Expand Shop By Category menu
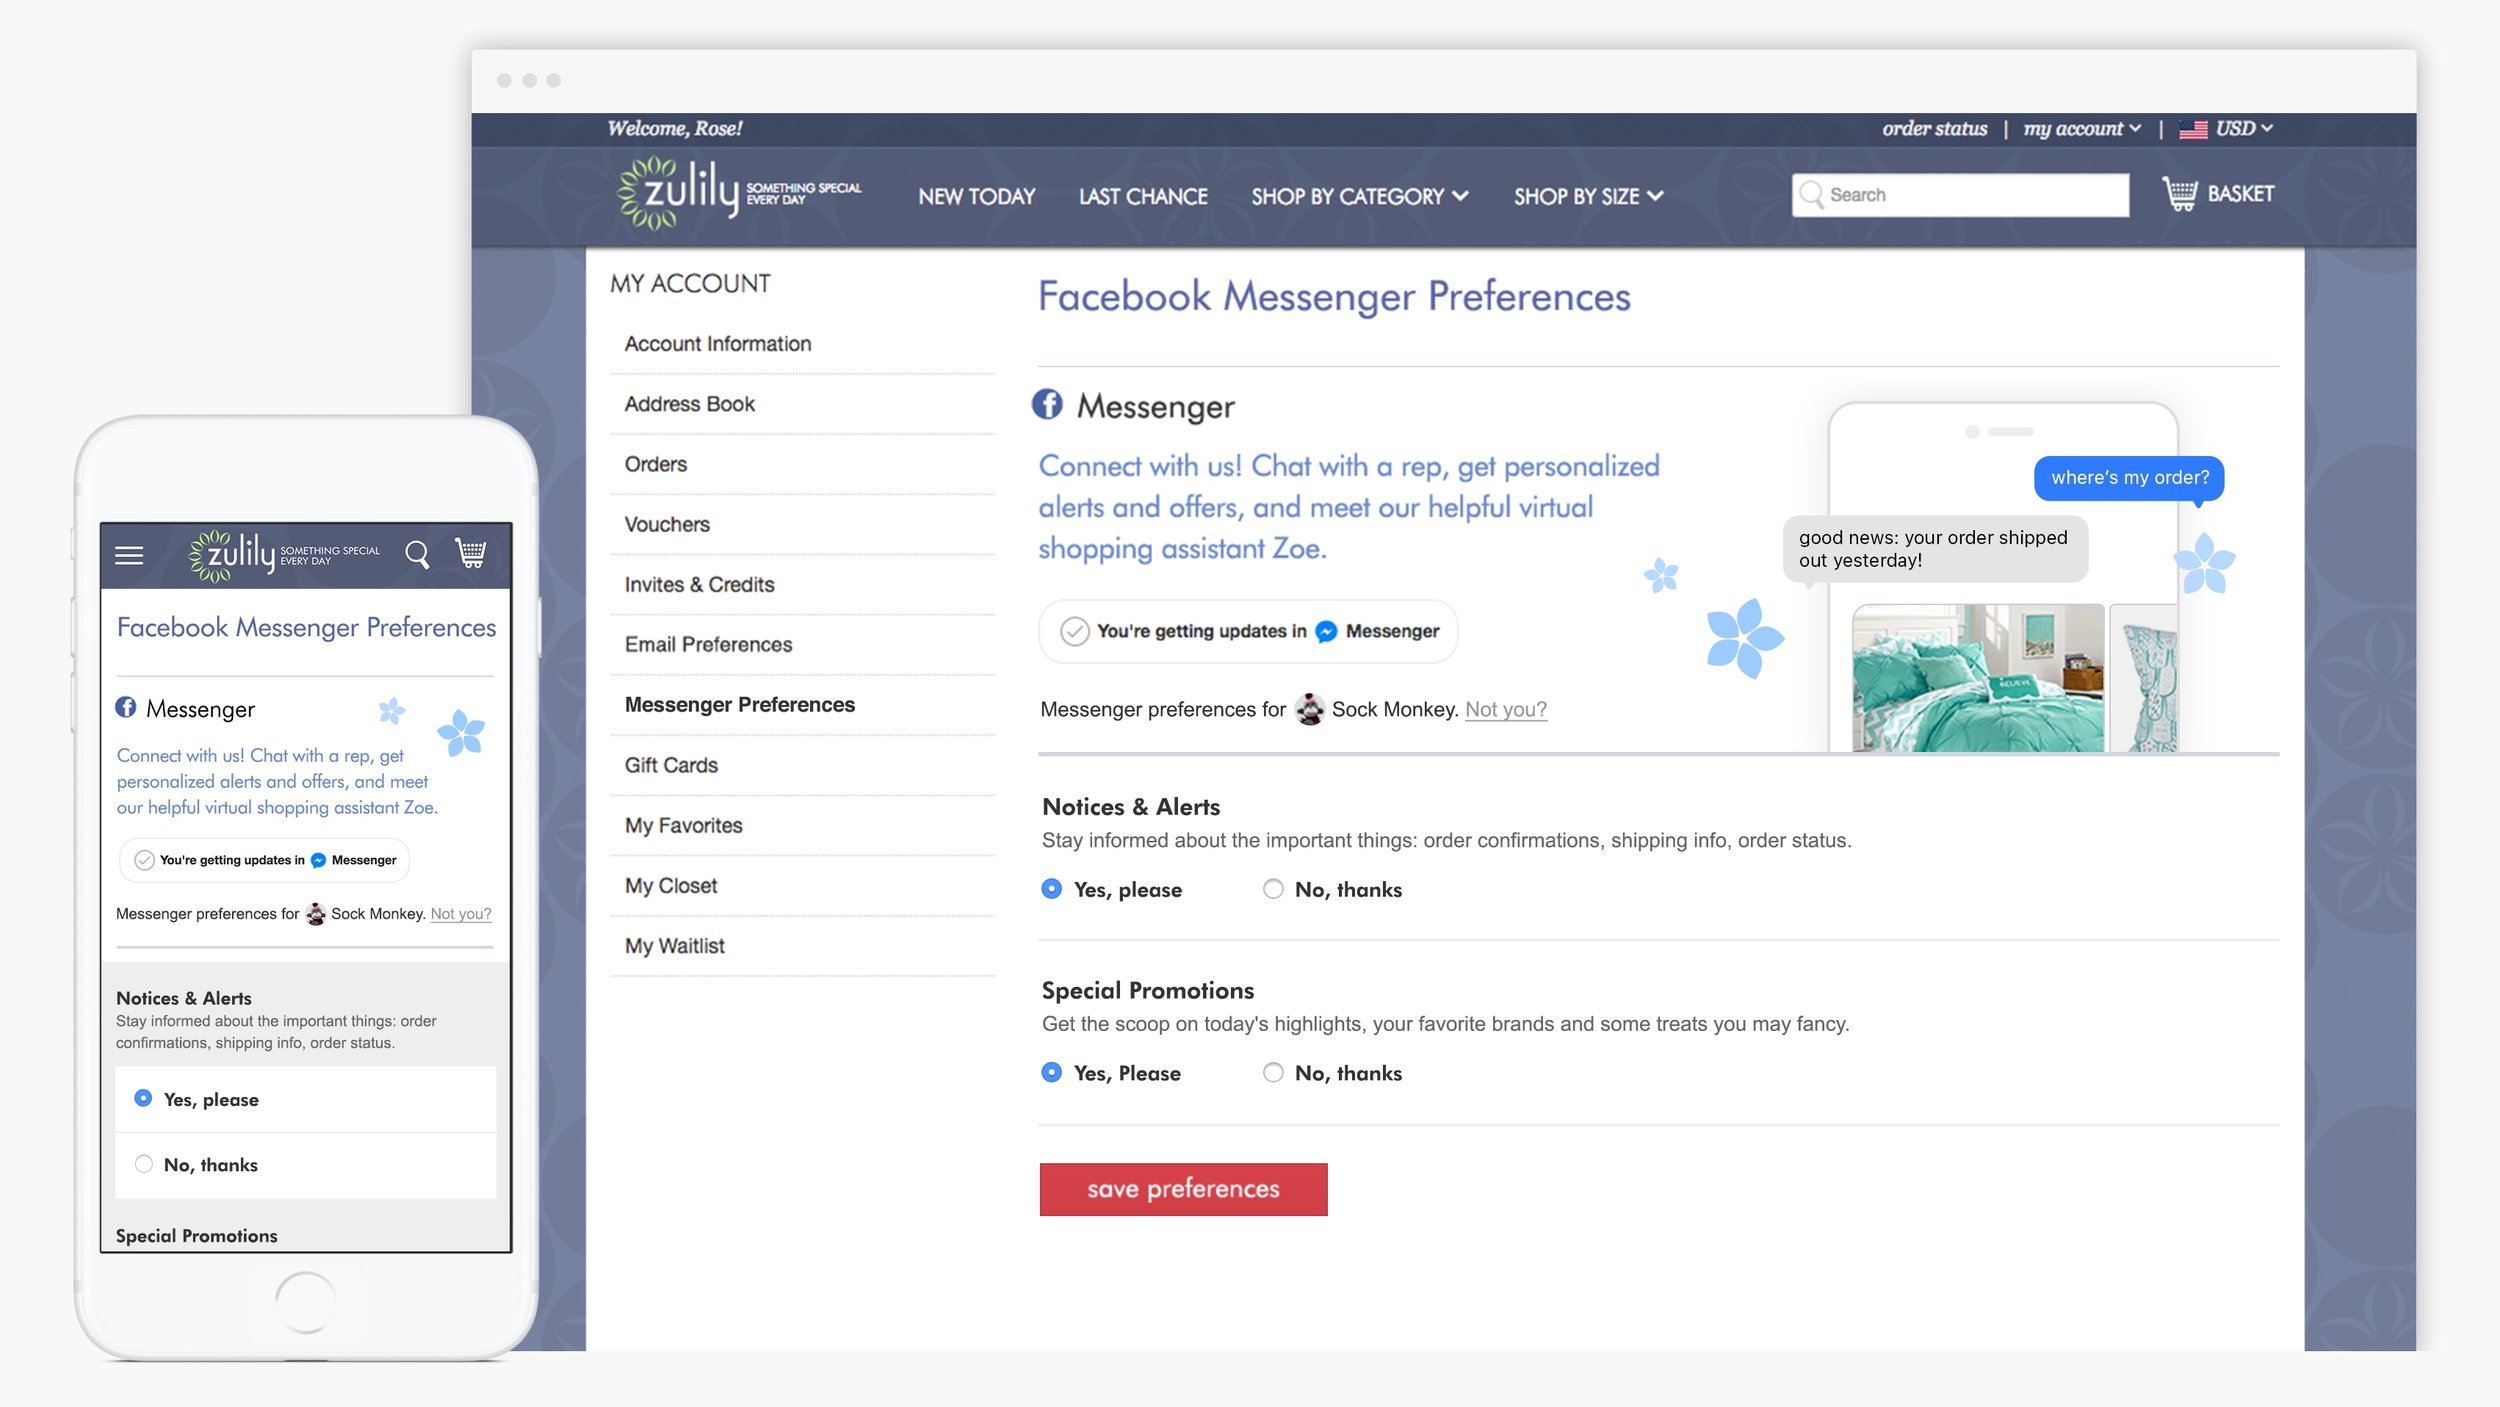This screenshot has width=2500, height=1407. click(1359, 196)
